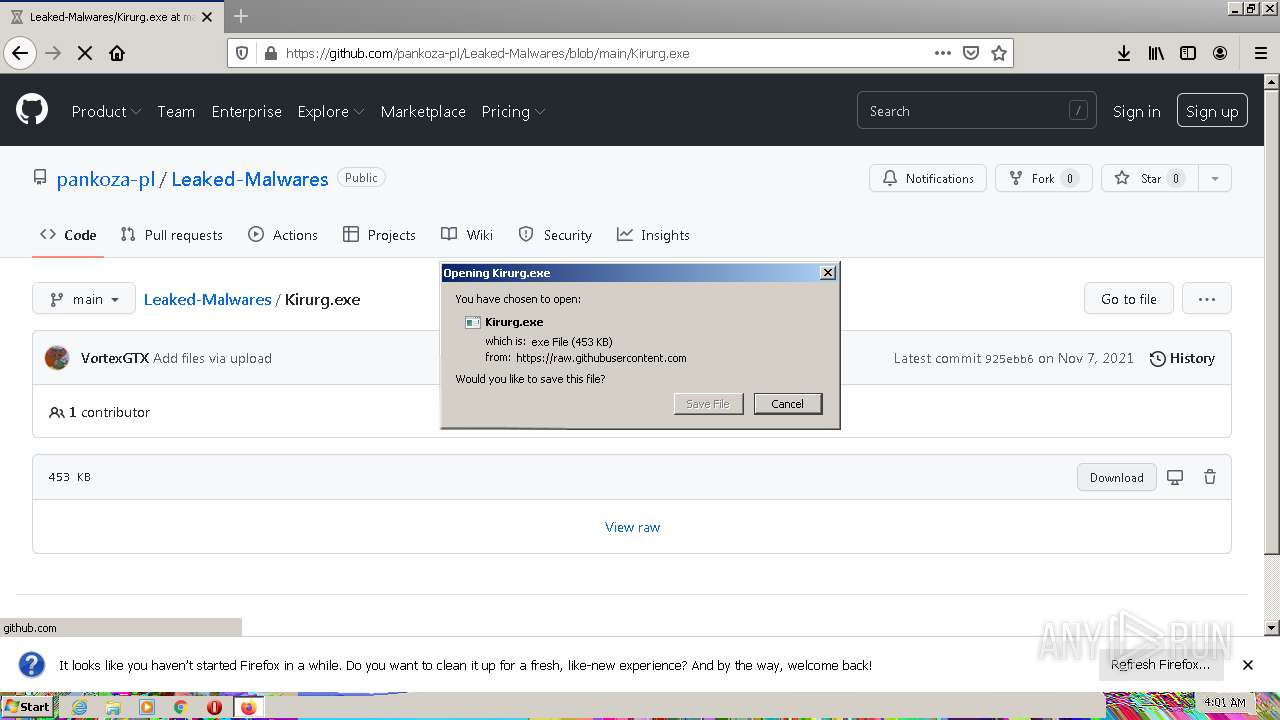Open the Projects tab
Image resolution: width=1280 pixels, height=720 pixels.
(379, 235)
